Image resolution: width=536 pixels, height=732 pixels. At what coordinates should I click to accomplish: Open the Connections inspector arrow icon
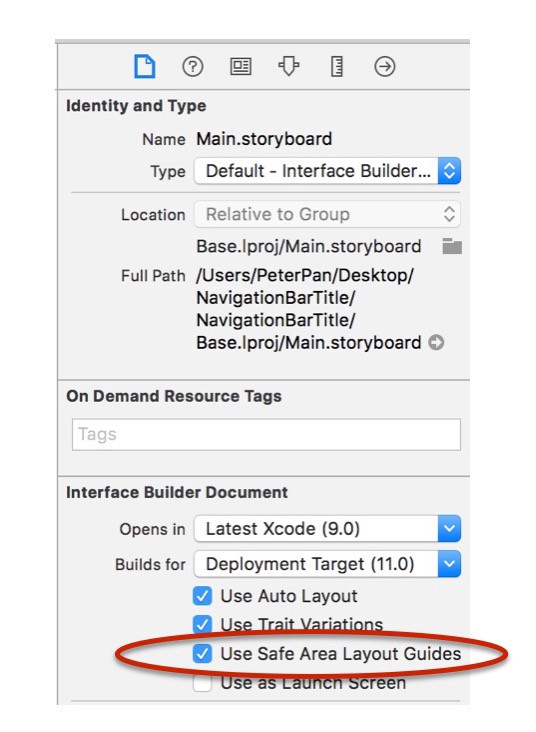[385, 67]
